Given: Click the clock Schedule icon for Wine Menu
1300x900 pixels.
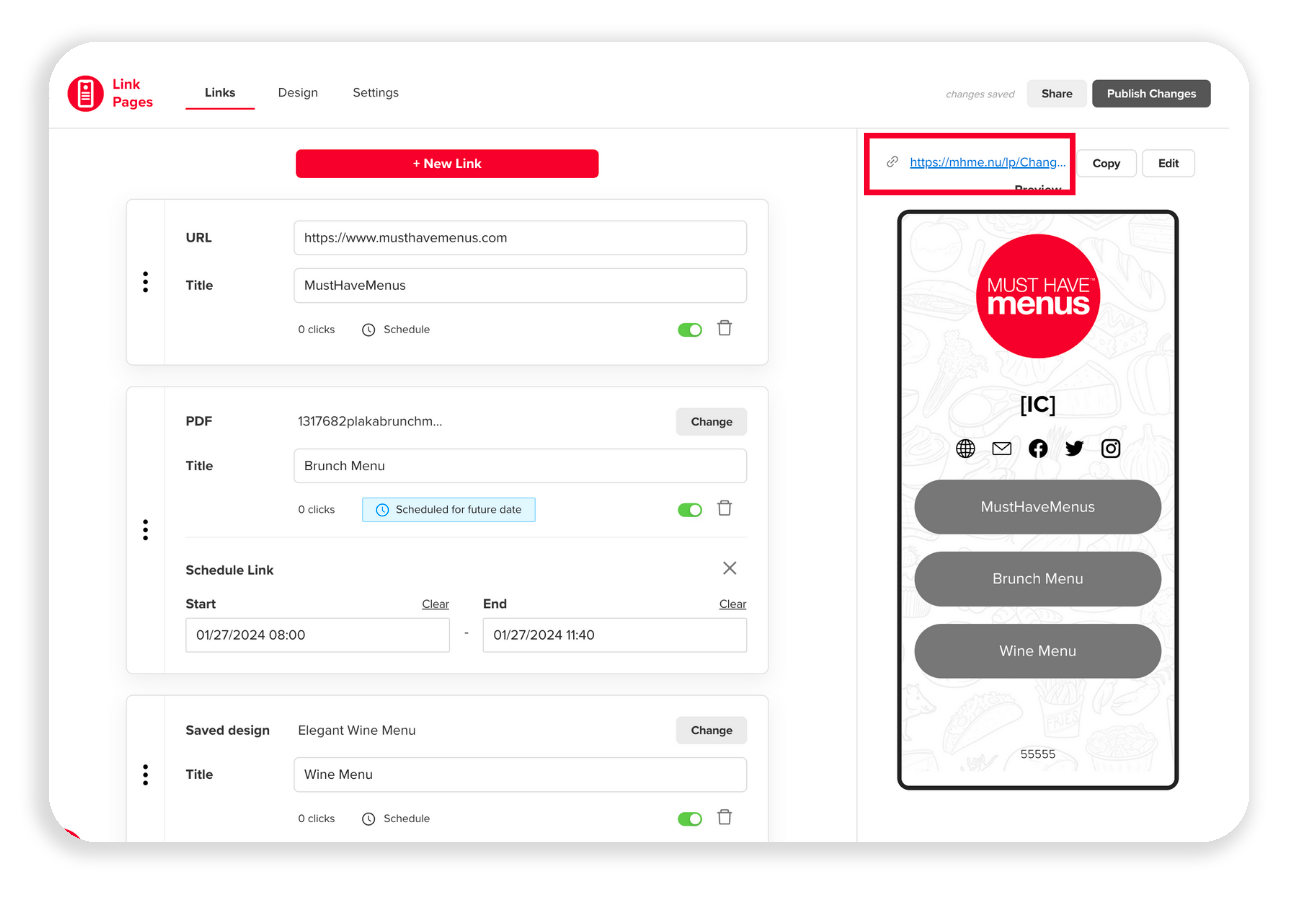Looking at the screenshot, I should point(368,818).
